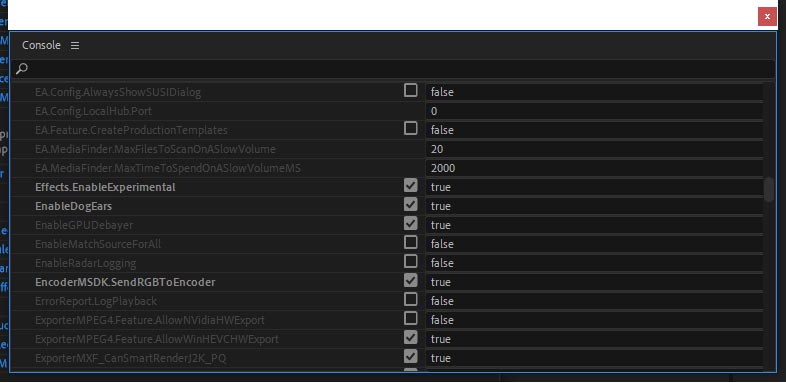Uncheck AllowWinHEVCHWExport checkbox

411,338
